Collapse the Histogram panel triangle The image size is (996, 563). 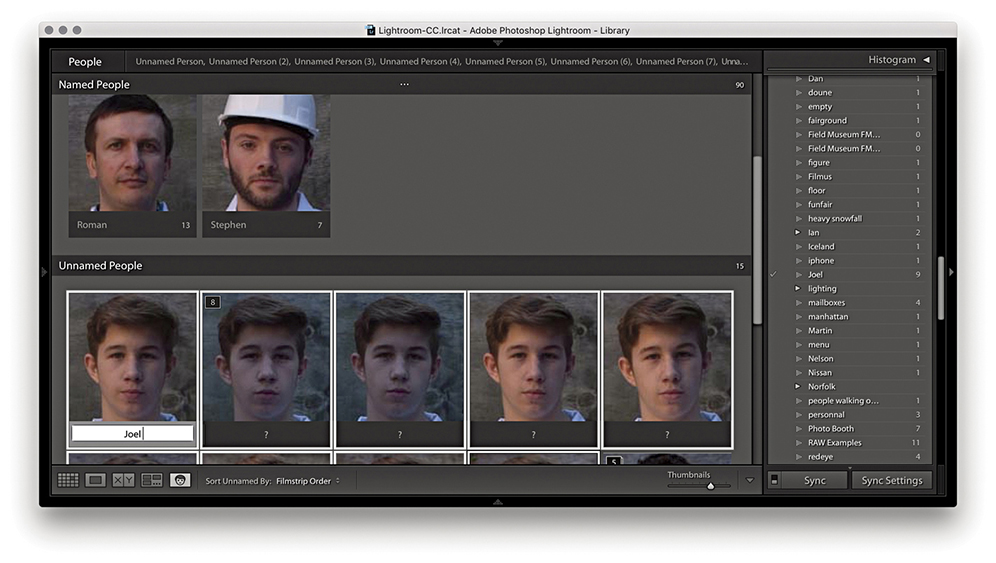[x=926, y=60]
